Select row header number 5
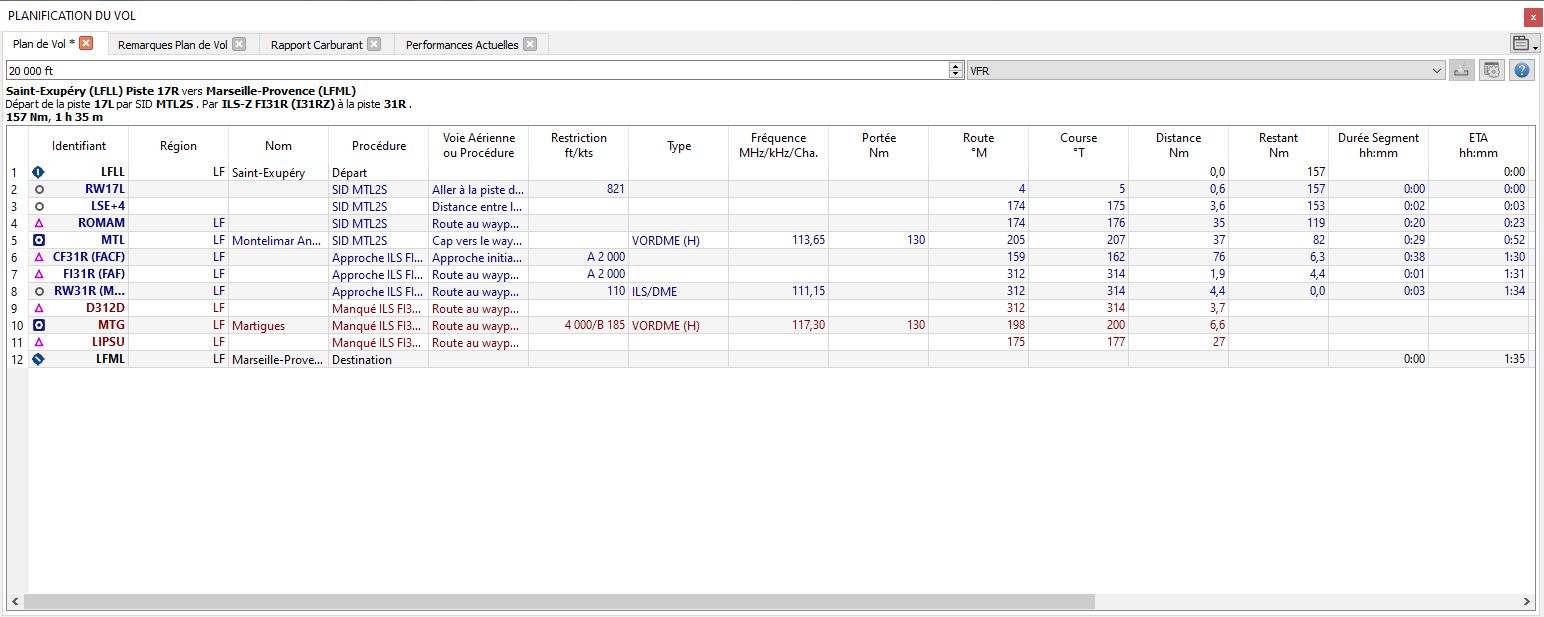The width and height of the screenshot is (1544, 617). (x=15, y=240)
